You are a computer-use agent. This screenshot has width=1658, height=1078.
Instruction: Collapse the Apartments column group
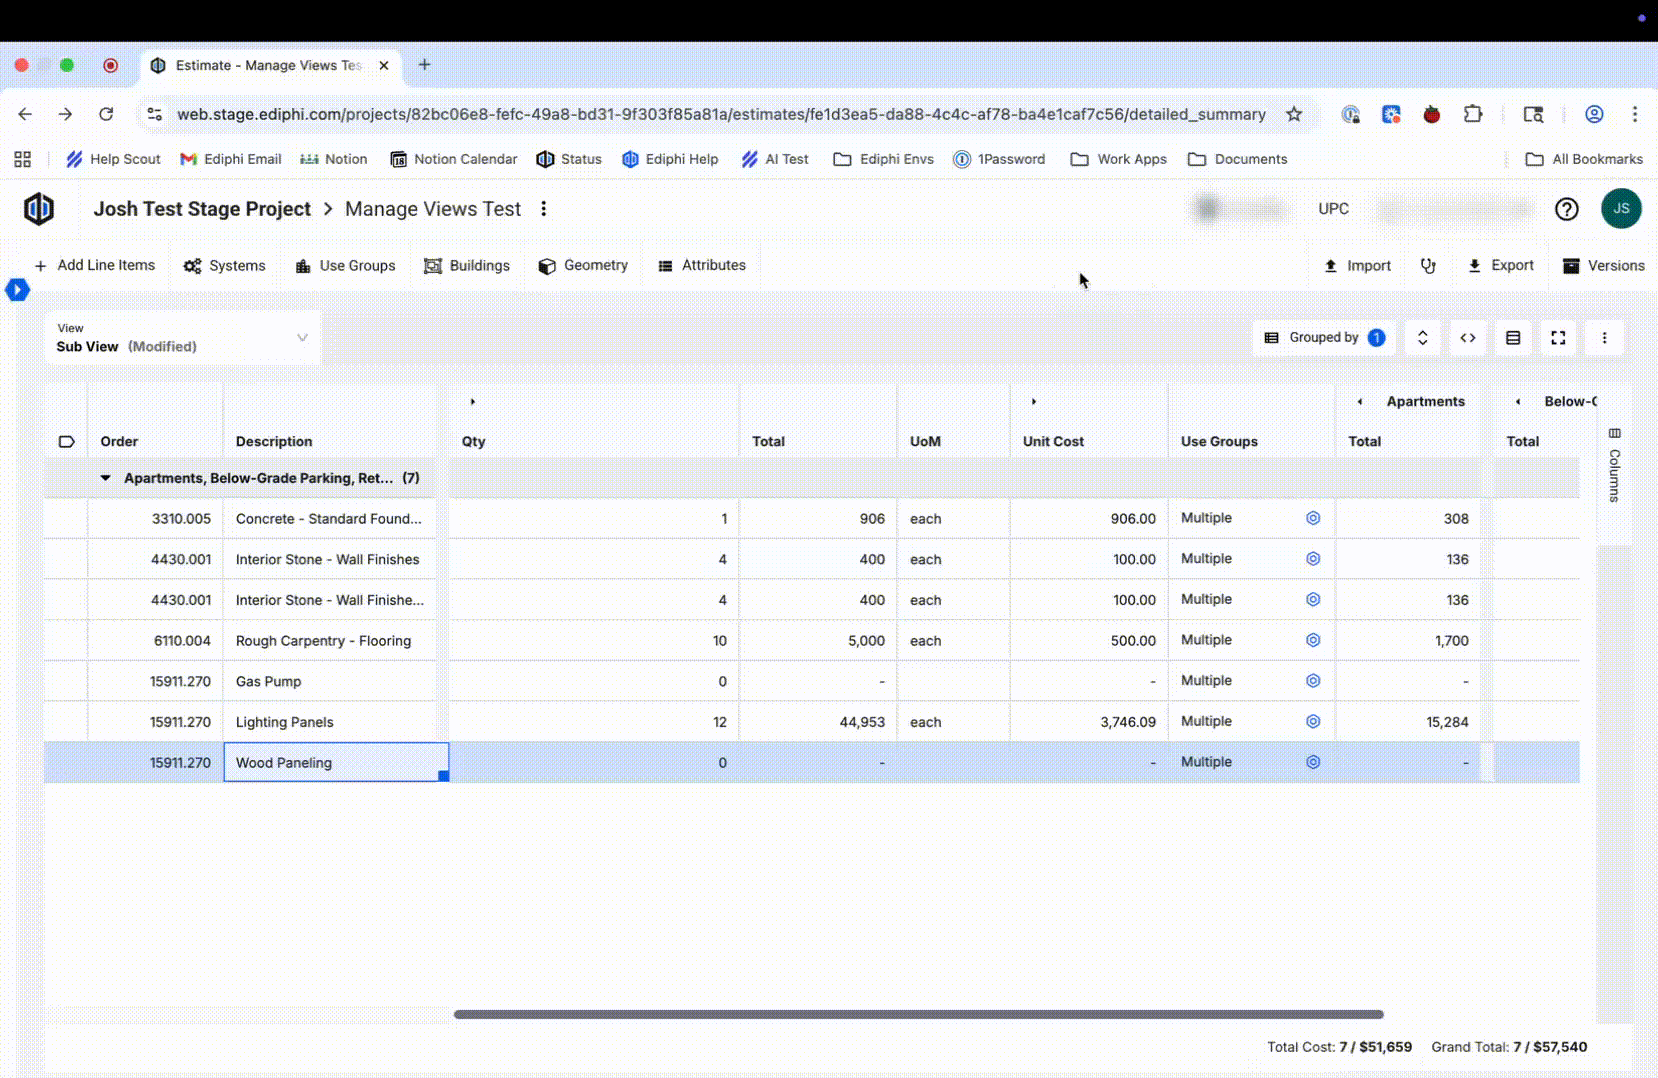pyautogui.click(x=1359, y=402)
